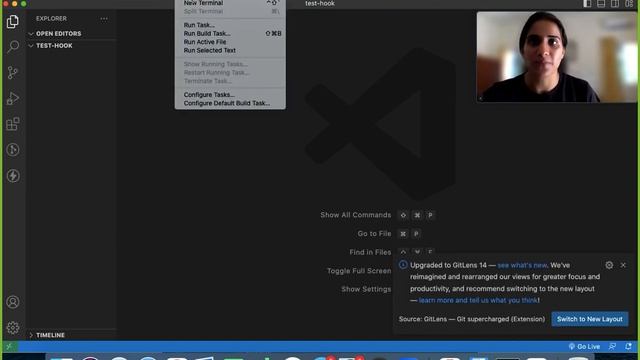
Task: Open the GitLens view icon
Action: click(13, 150)
